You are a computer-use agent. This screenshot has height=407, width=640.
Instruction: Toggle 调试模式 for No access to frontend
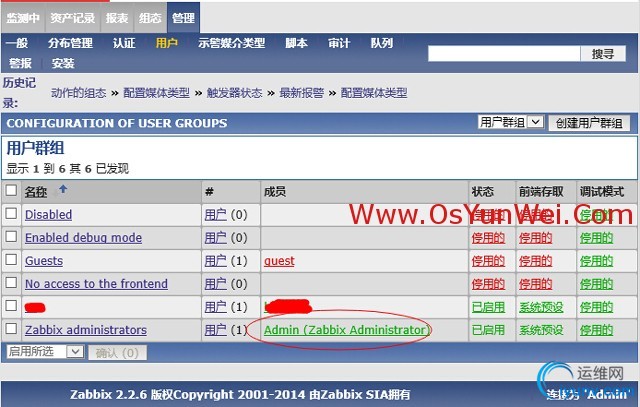click(x=597, y=284)
